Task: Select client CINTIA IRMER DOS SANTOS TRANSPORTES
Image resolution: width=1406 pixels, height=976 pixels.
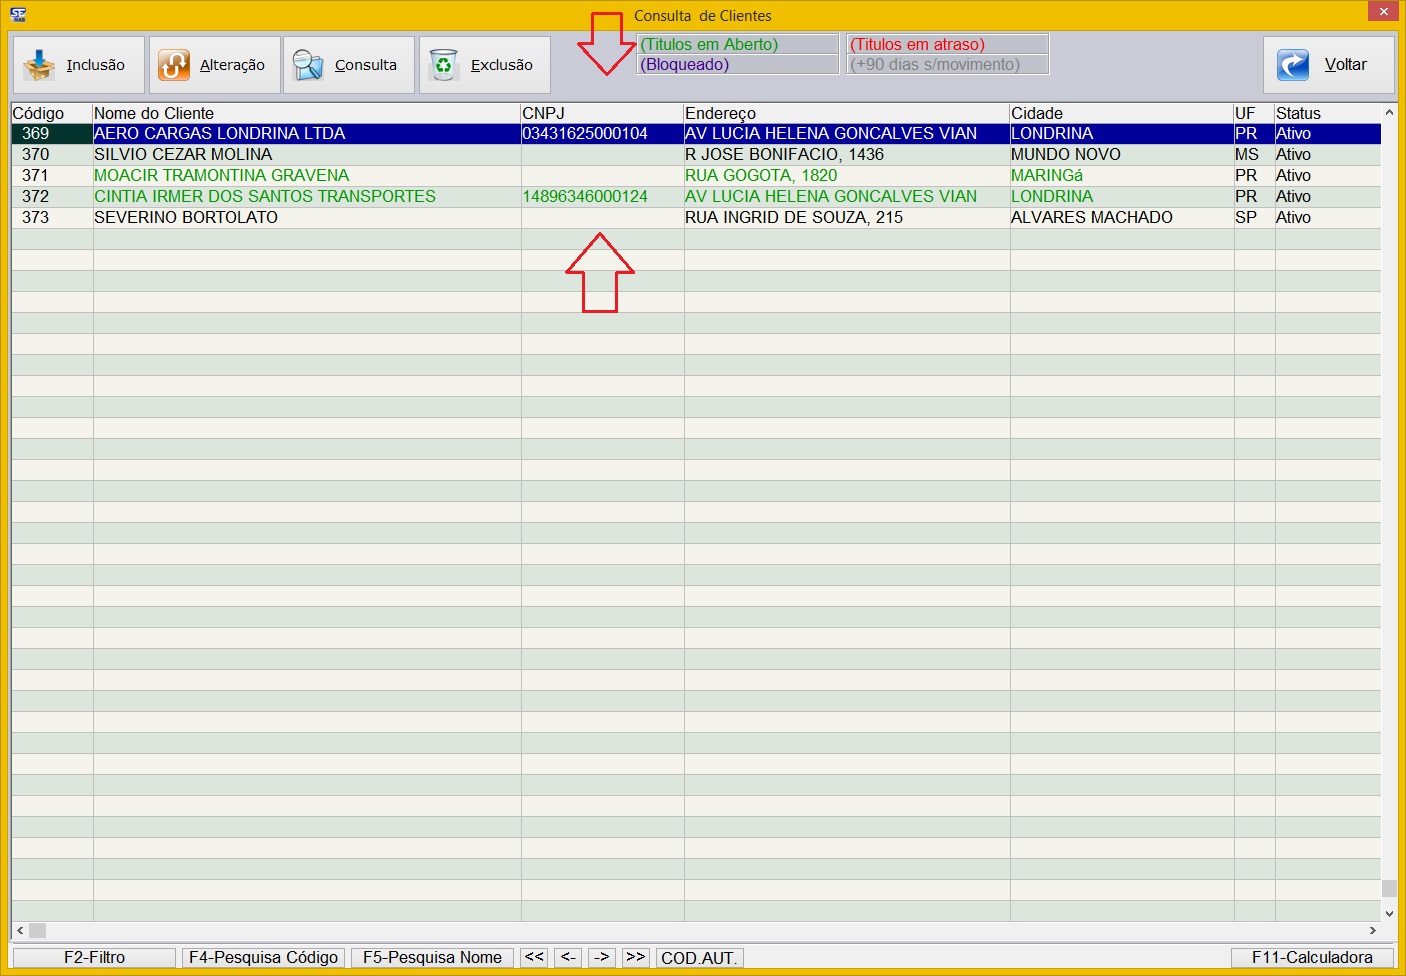Action: click(x=265, y=196)
